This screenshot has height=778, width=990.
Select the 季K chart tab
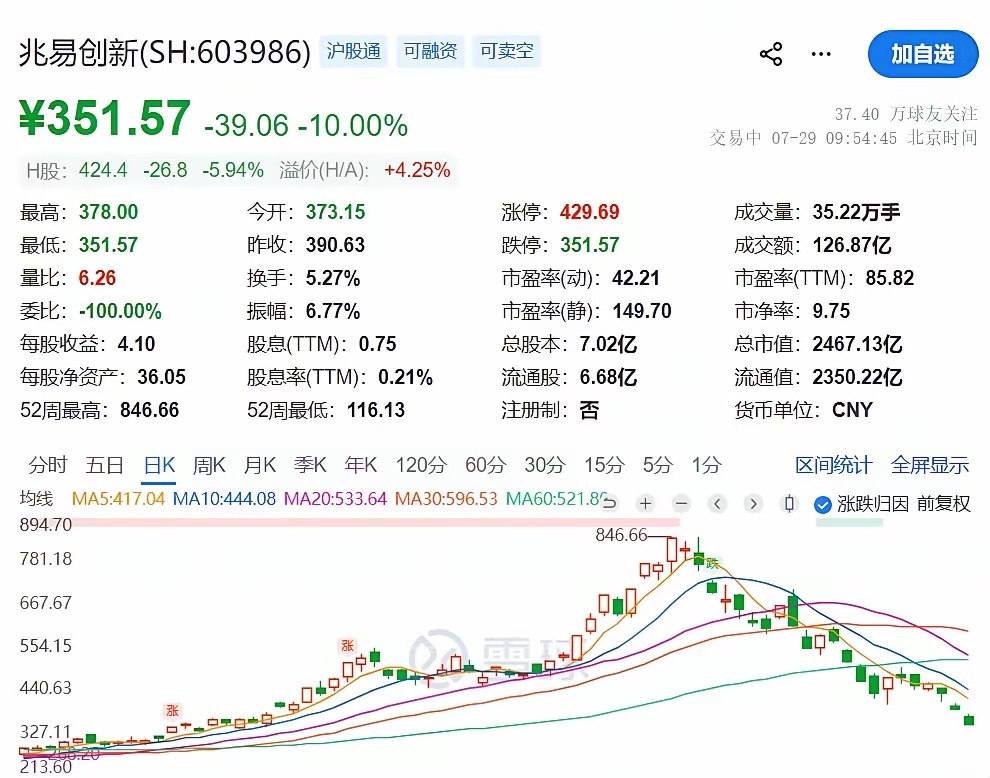pos(310,465)
